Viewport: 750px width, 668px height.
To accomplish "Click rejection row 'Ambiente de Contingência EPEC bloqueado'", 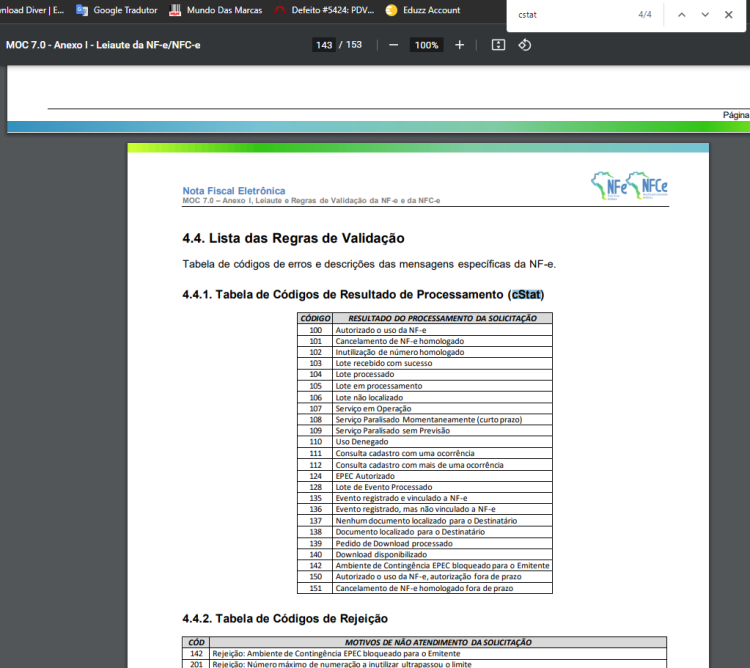I will (424, 654).
